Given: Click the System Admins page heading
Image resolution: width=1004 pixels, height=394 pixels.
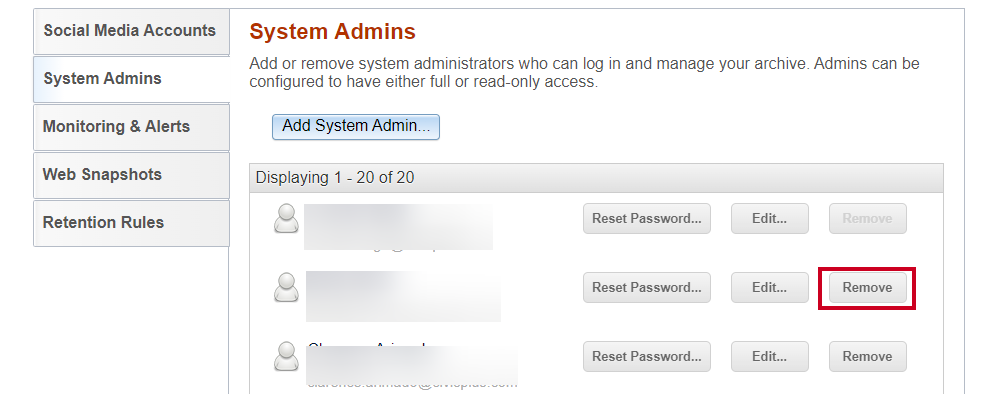Looking at the screenshot, I should tap(332, 31).
